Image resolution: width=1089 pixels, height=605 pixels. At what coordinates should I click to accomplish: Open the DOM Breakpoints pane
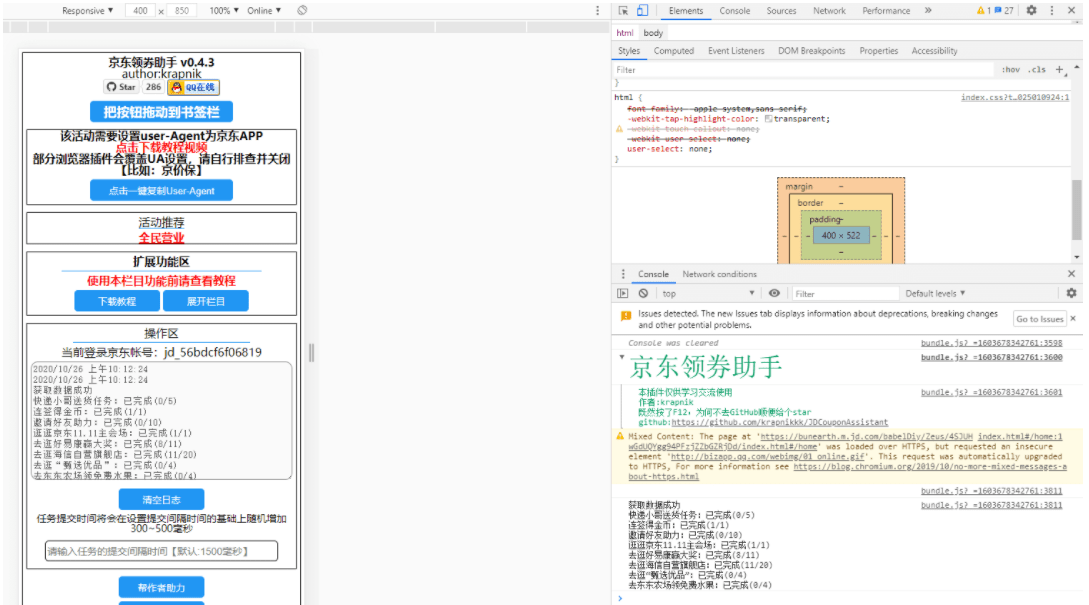point(811,51)
